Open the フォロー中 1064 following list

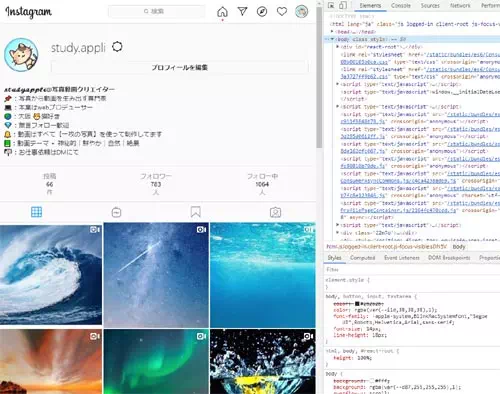262,184
